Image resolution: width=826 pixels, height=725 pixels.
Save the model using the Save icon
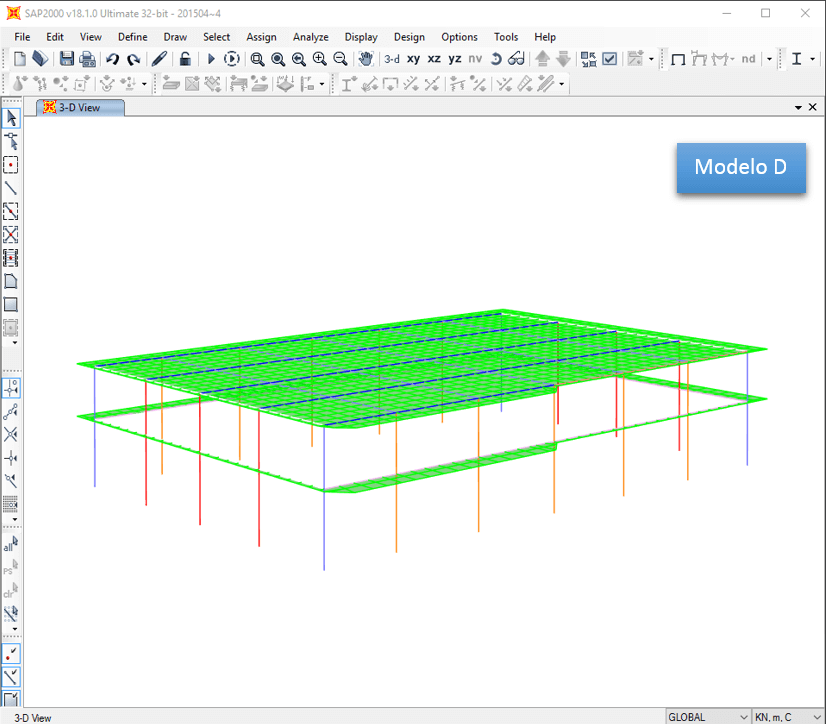pos(66,58)
